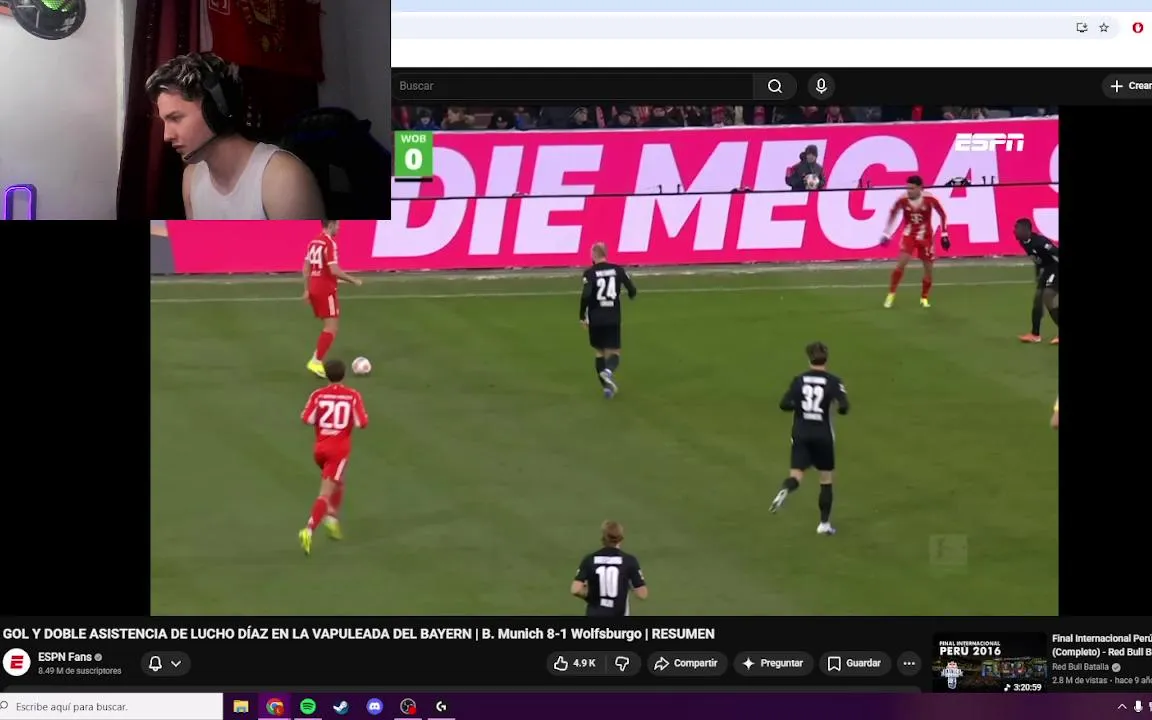Click the Windows taskbar search box
1152x720 pixels.
point(110,707)
